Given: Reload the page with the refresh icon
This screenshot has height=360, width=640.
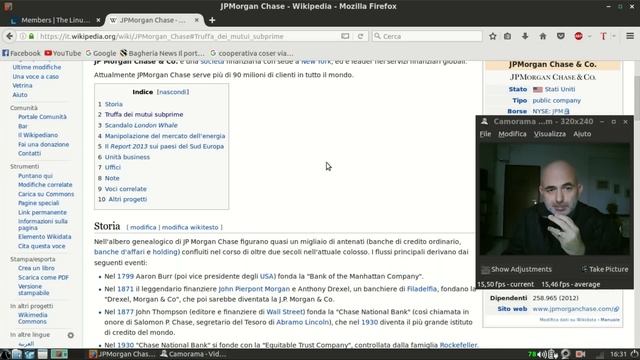Looking at the screenshot, I should (360, 36).
